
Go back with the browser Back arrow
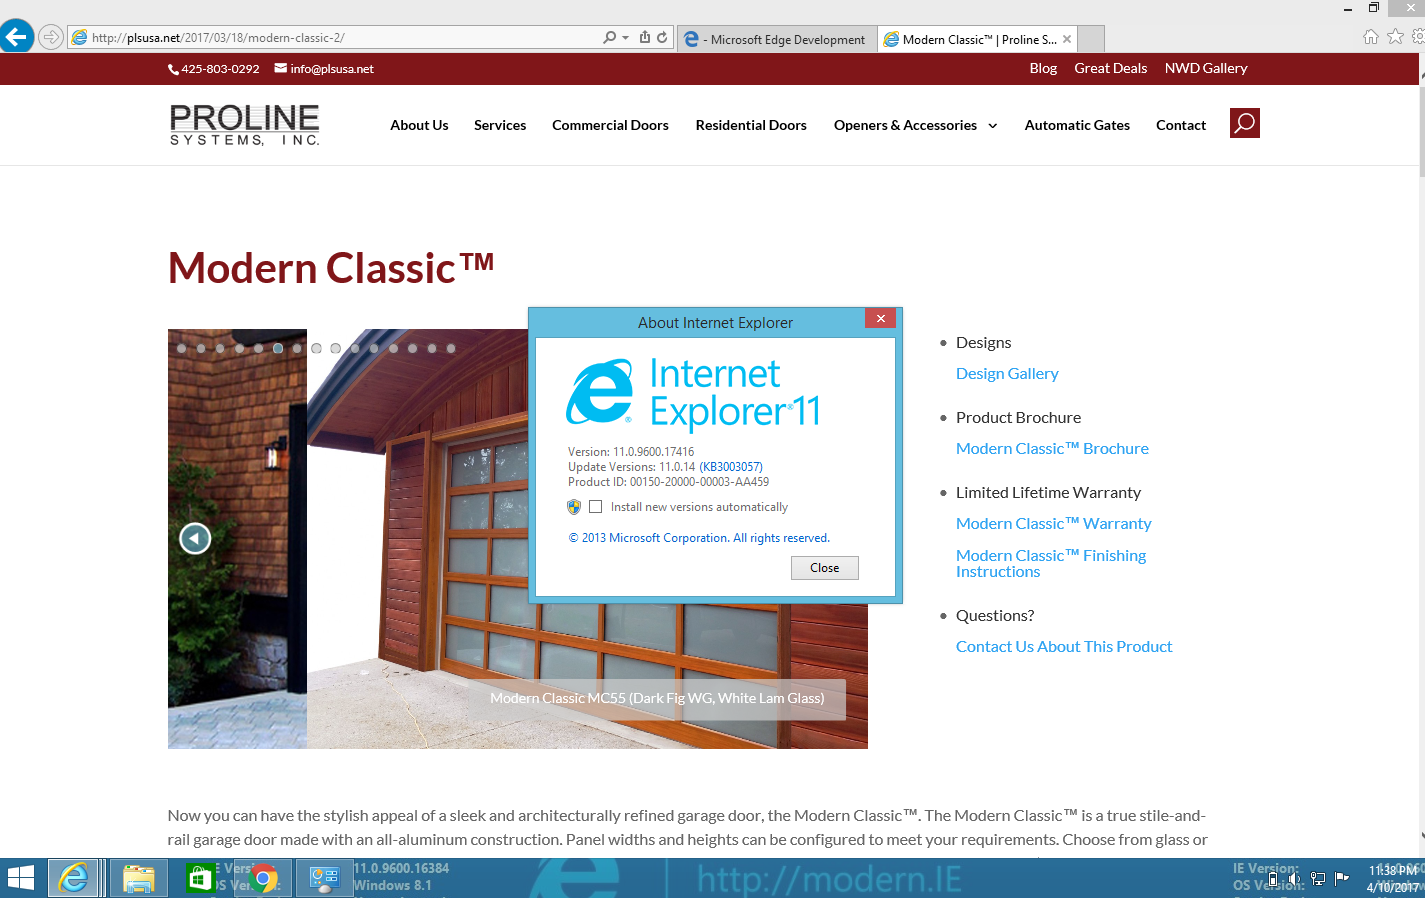pyautogui.click(x=17, y=37)
